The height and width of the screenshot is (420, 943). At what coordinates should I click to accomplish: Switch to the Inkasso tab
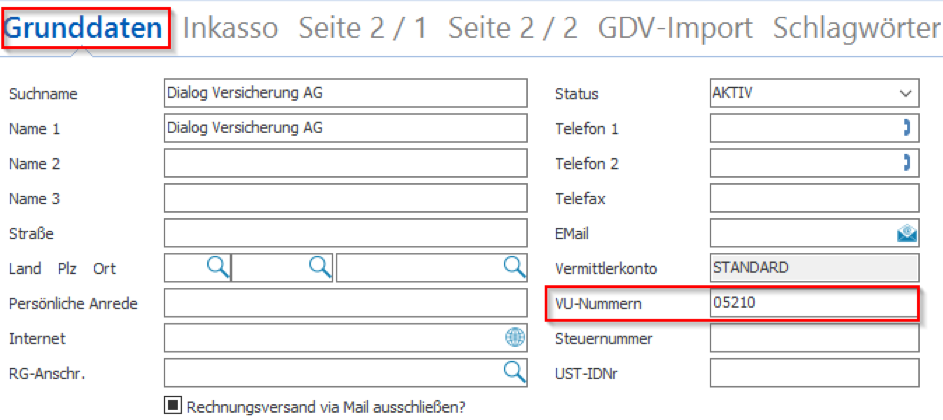click(231, 29)
